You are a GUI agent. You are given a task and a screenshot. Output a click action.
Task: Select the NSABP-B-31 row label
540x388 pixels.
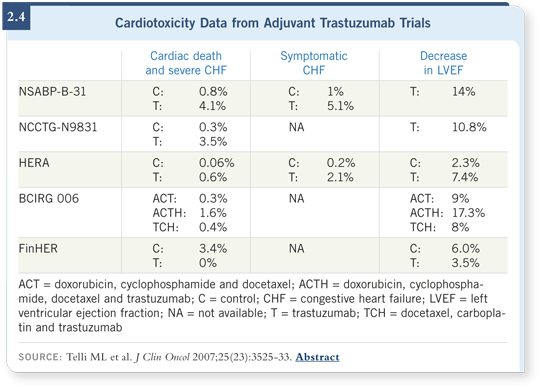click(52, 92)
